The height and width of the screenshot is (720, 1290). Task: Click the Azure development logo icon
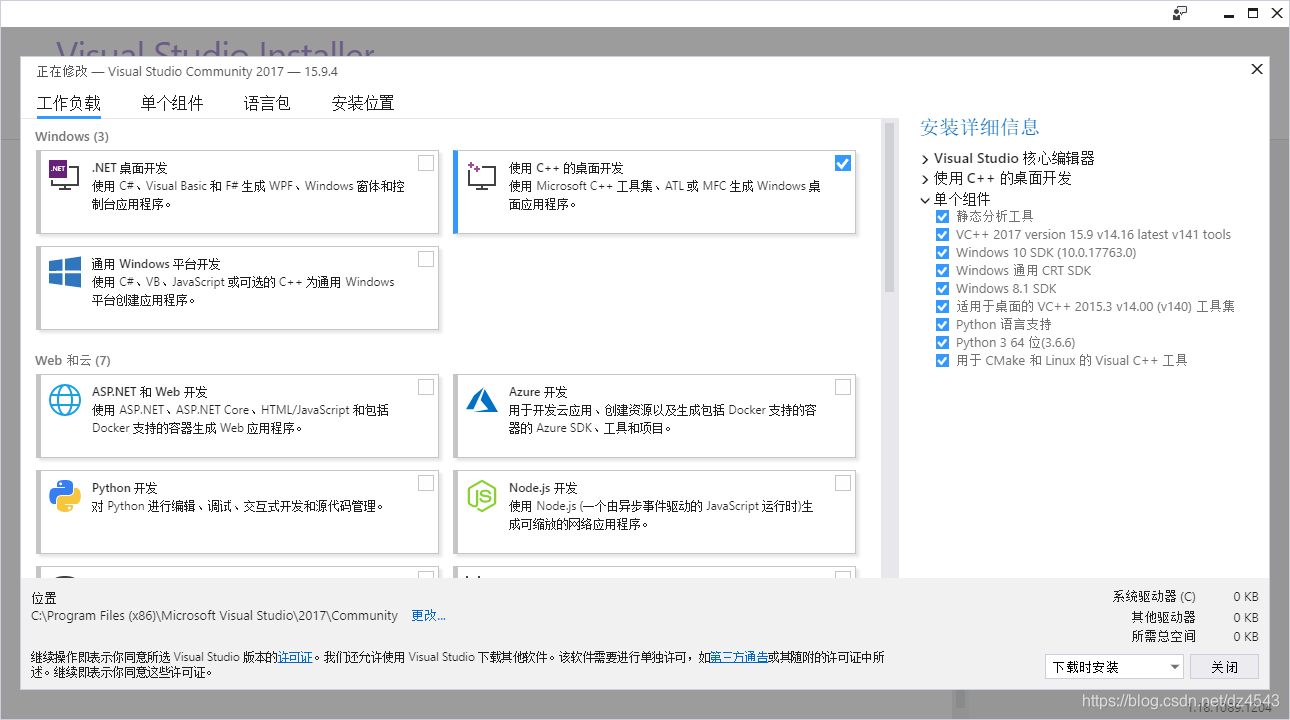click(482, 400)
